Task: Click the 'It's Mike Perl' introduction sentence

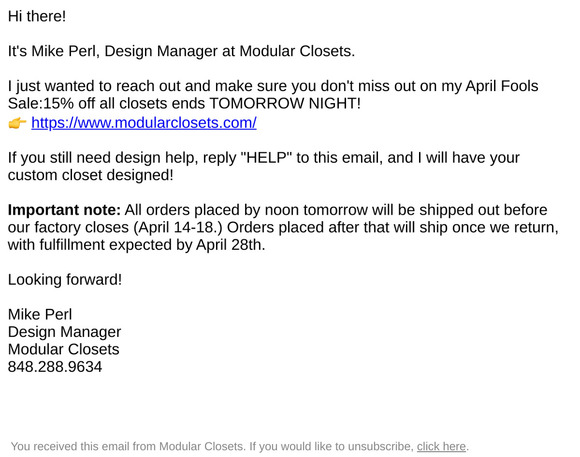Action: point(181,51)
